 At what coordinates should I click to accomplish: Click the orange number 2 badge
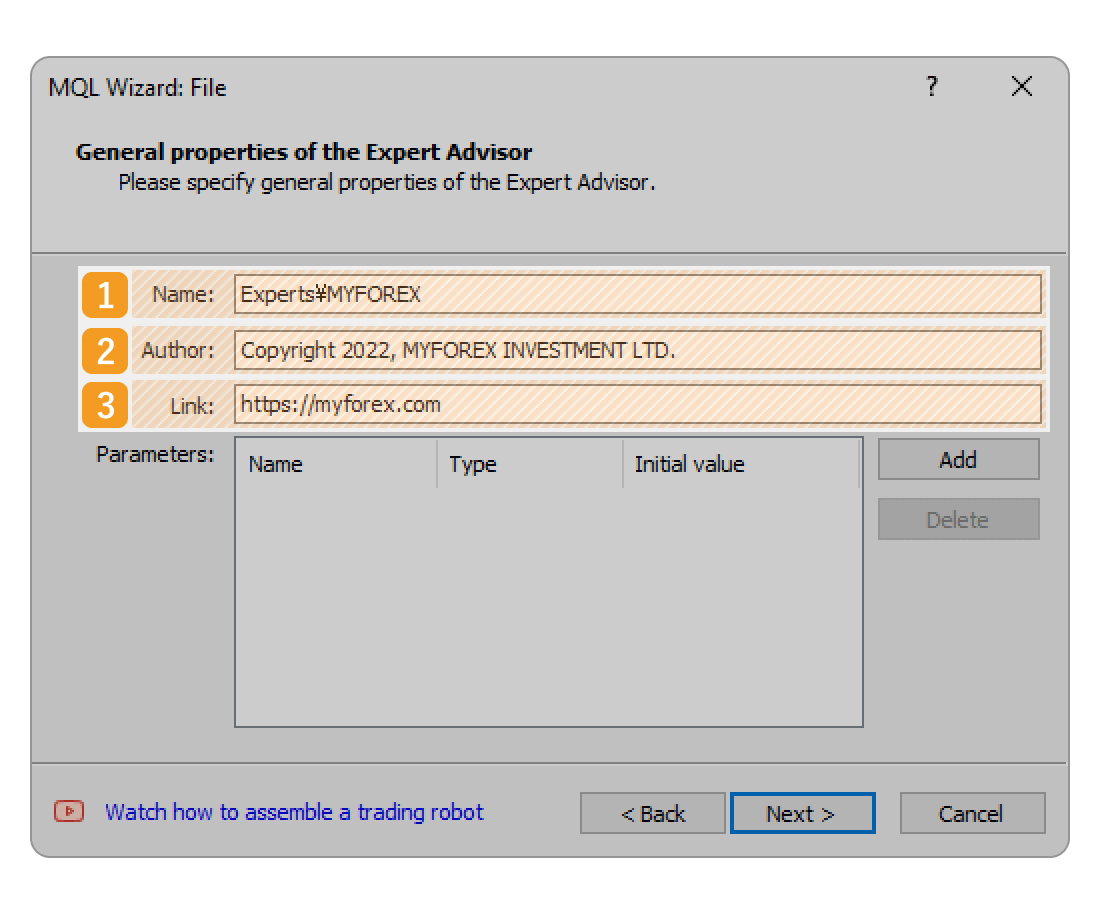(x=104, y=350)
